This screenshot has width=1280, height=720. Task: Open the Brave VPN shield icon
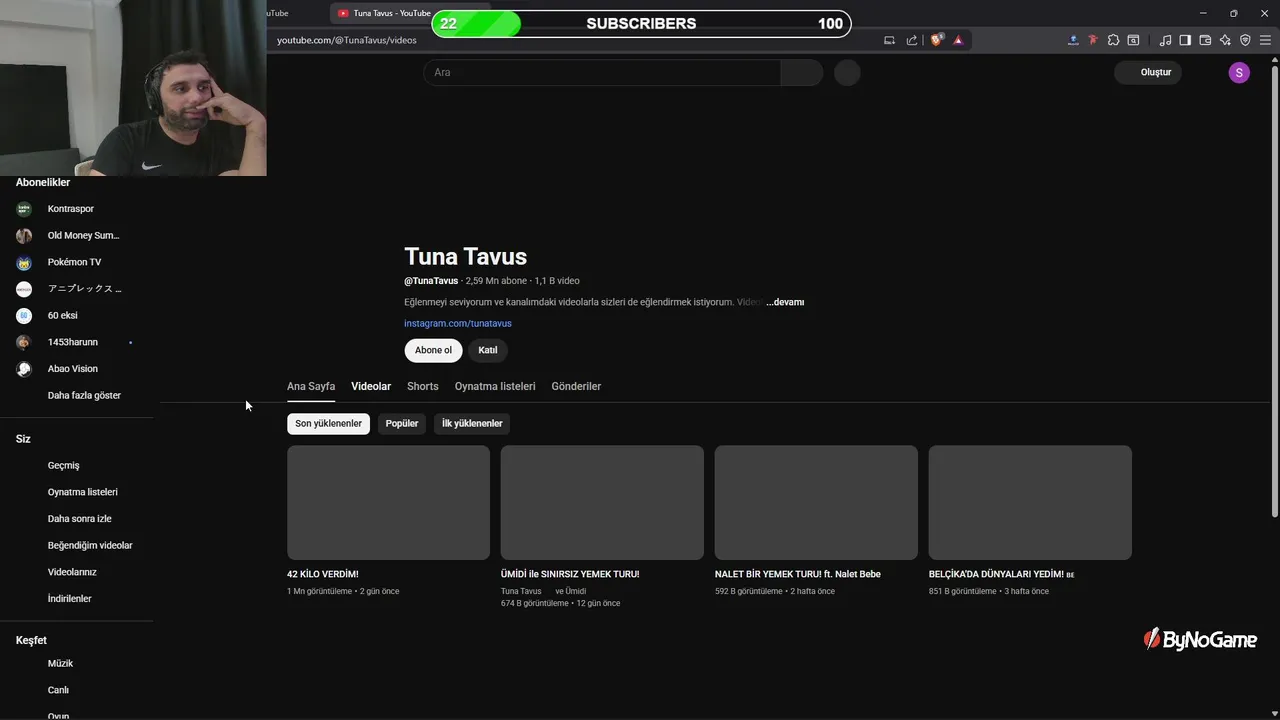tap(1245, 40)
